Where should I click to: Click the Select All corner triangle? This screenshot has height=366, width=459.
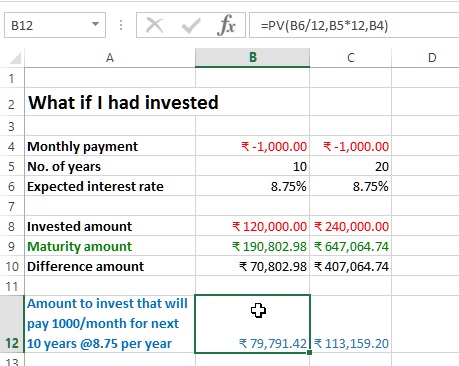(x=15, y=58)
